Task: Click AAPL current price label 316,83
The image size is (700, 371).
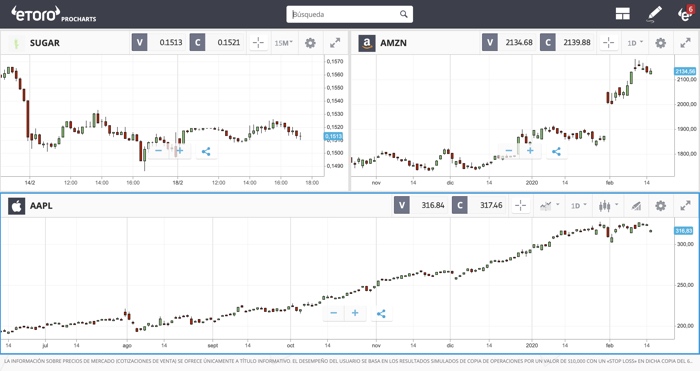Action: click(683, 231)
